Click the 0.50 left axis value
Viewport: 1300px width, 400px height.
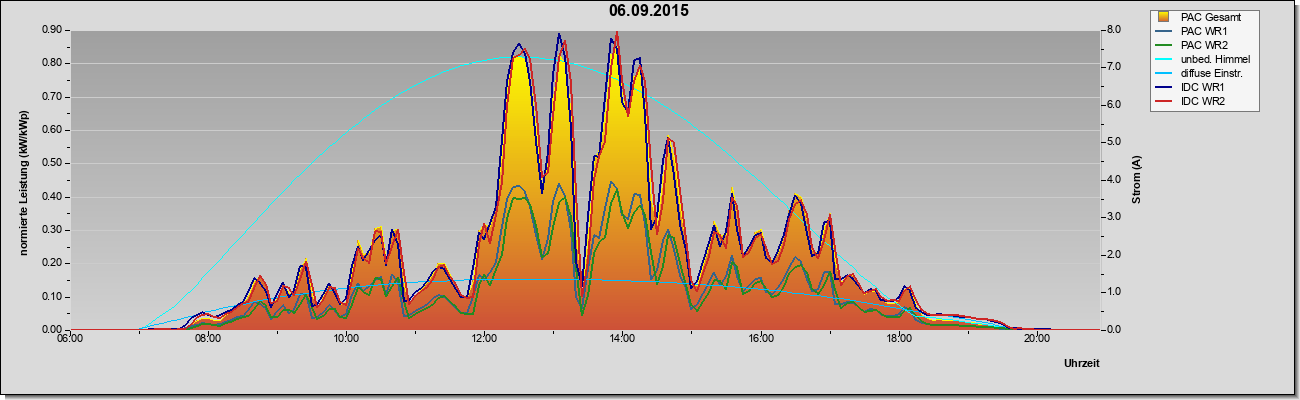click(53, 163)
